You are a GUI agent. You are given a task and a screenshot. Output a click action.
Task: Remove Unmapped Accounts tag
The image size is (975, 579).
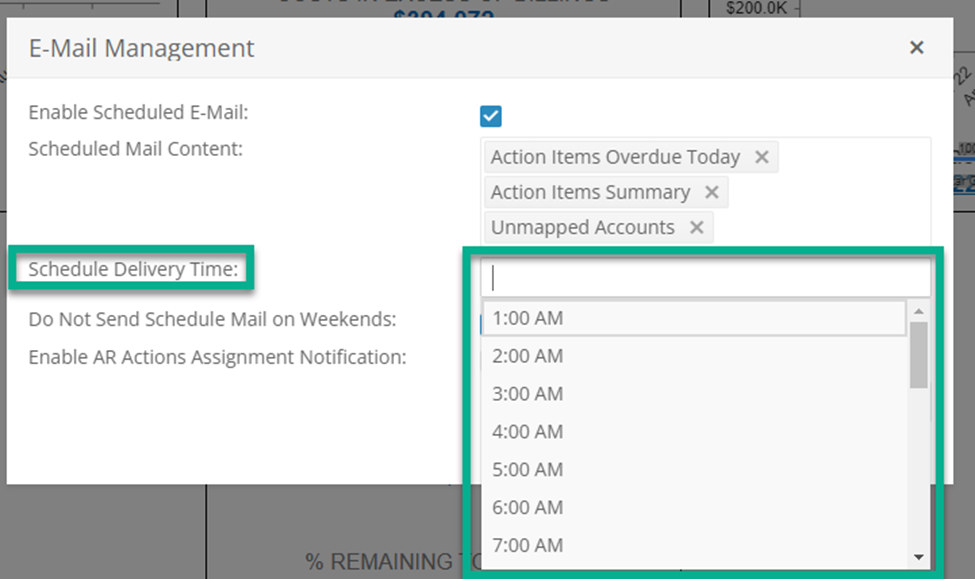[696, 227]
